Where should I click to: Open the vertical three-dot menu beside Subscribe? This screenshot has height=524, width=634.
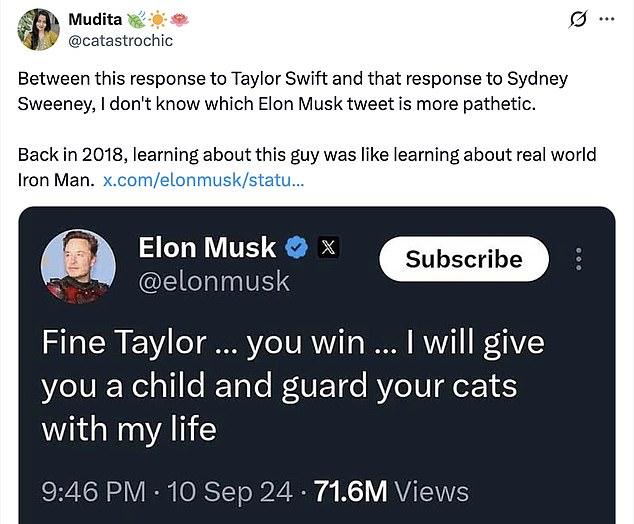[x=578, y=259]
